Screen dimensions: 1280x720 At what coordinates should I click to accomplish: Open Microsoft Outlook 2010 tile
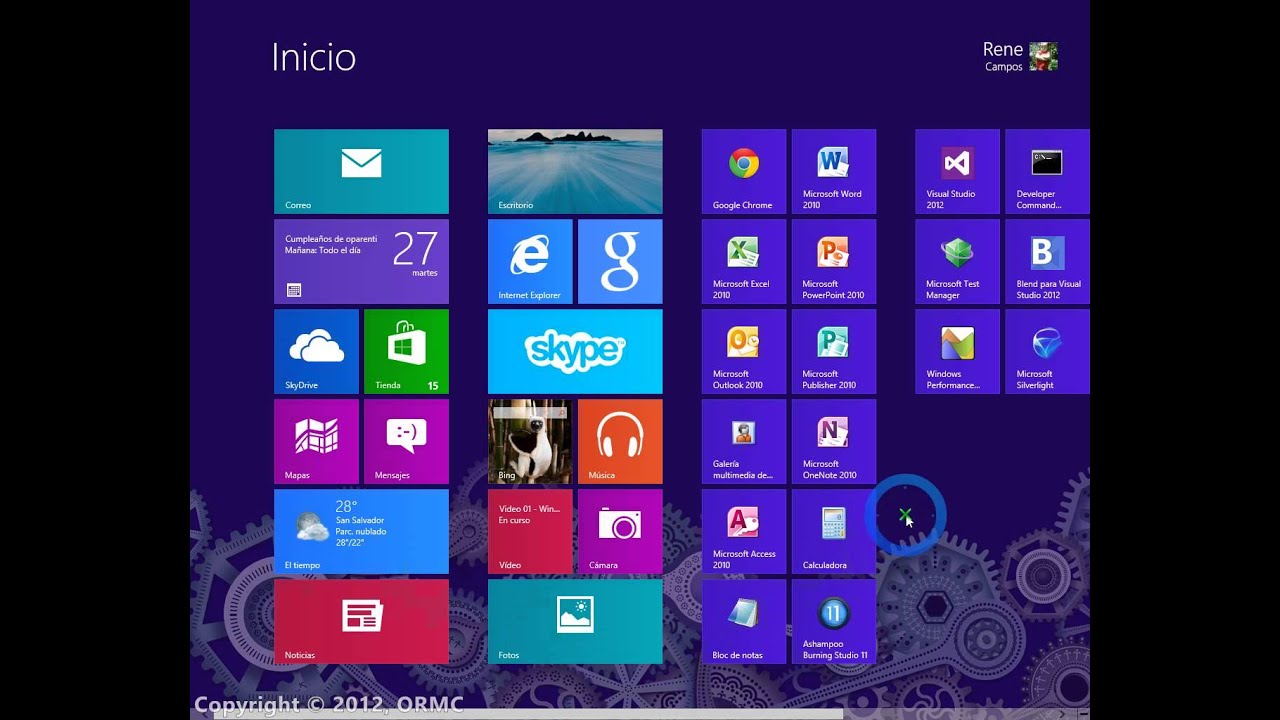click(744, 351)
